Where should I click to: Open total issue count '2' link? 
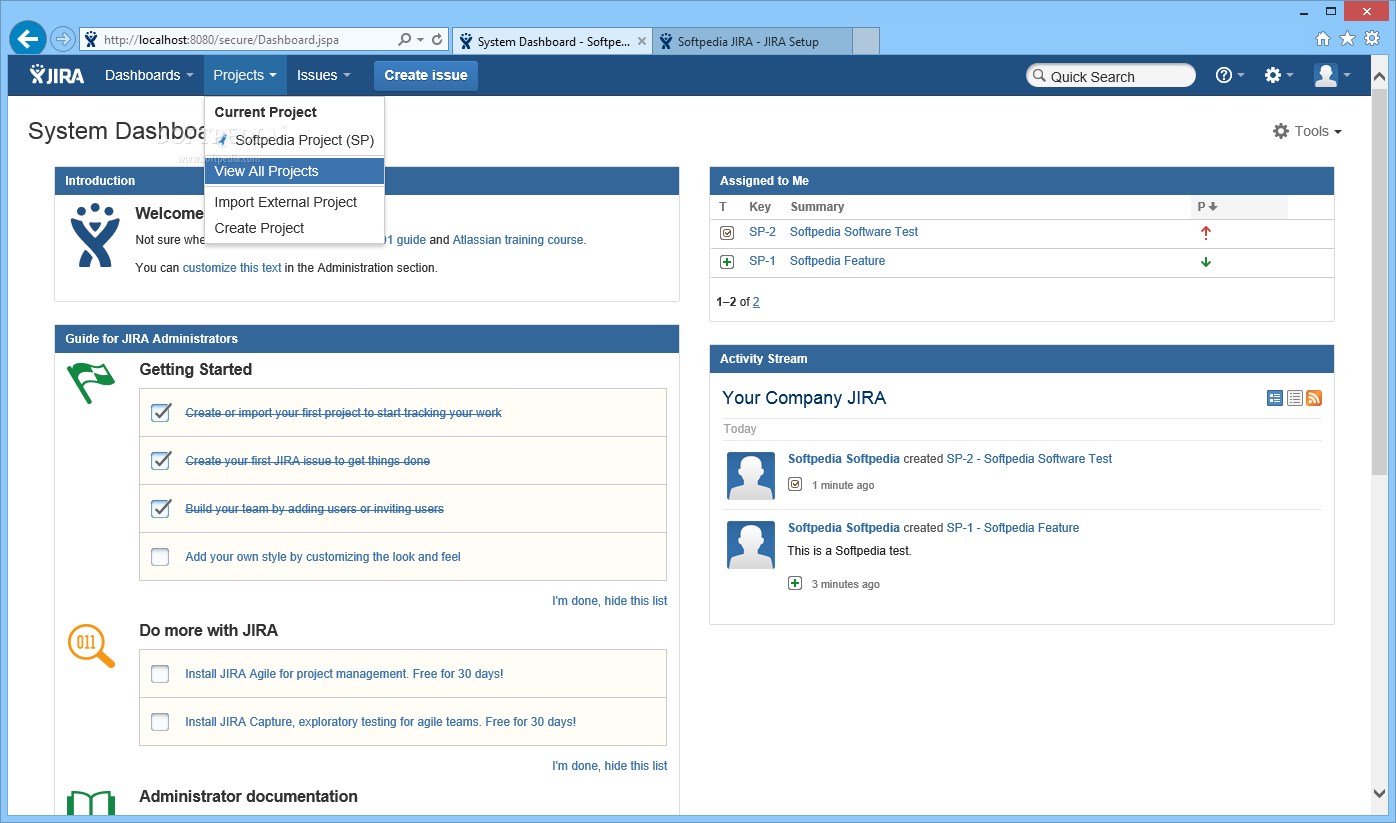point(756,302)
